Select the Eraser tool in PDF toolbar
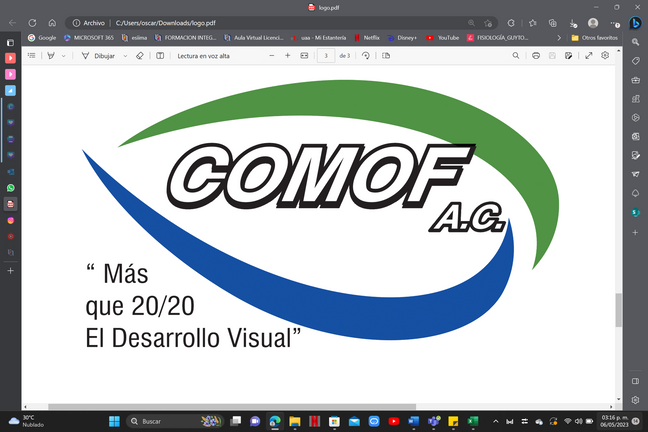The width and height of the screenshot is (648, 432). click(140, 56)
